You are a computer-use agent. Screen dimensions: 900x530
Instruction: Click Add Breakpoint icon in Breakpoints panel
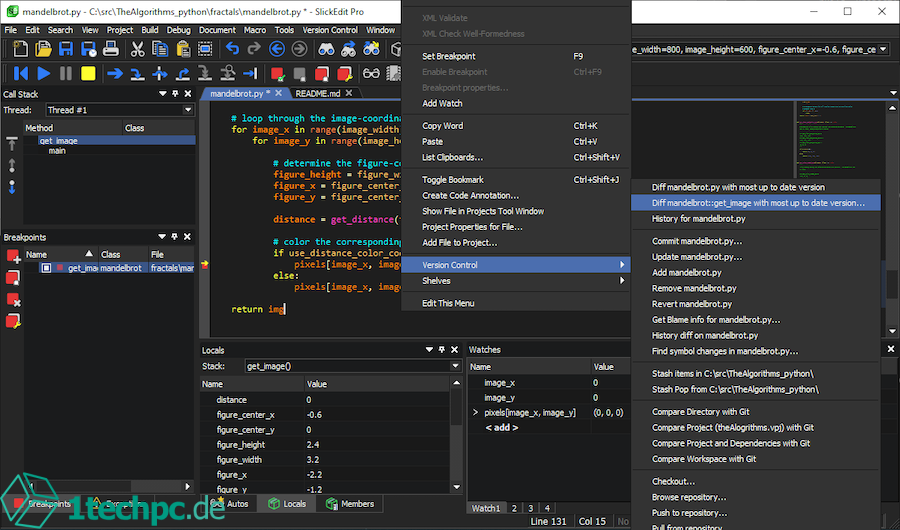coord(14,257)
